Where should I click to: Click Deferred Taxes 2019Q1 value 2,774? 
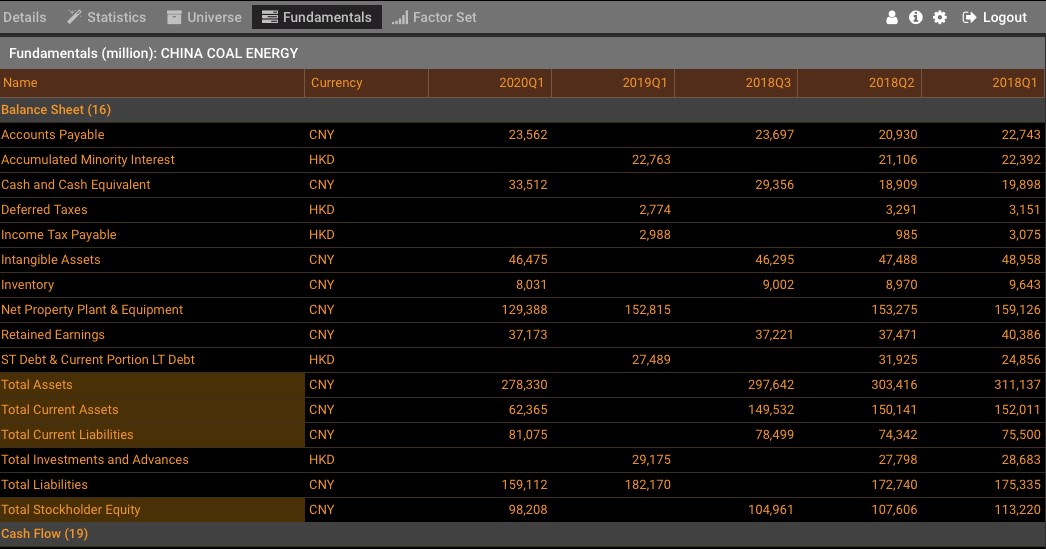coord(654,209)
